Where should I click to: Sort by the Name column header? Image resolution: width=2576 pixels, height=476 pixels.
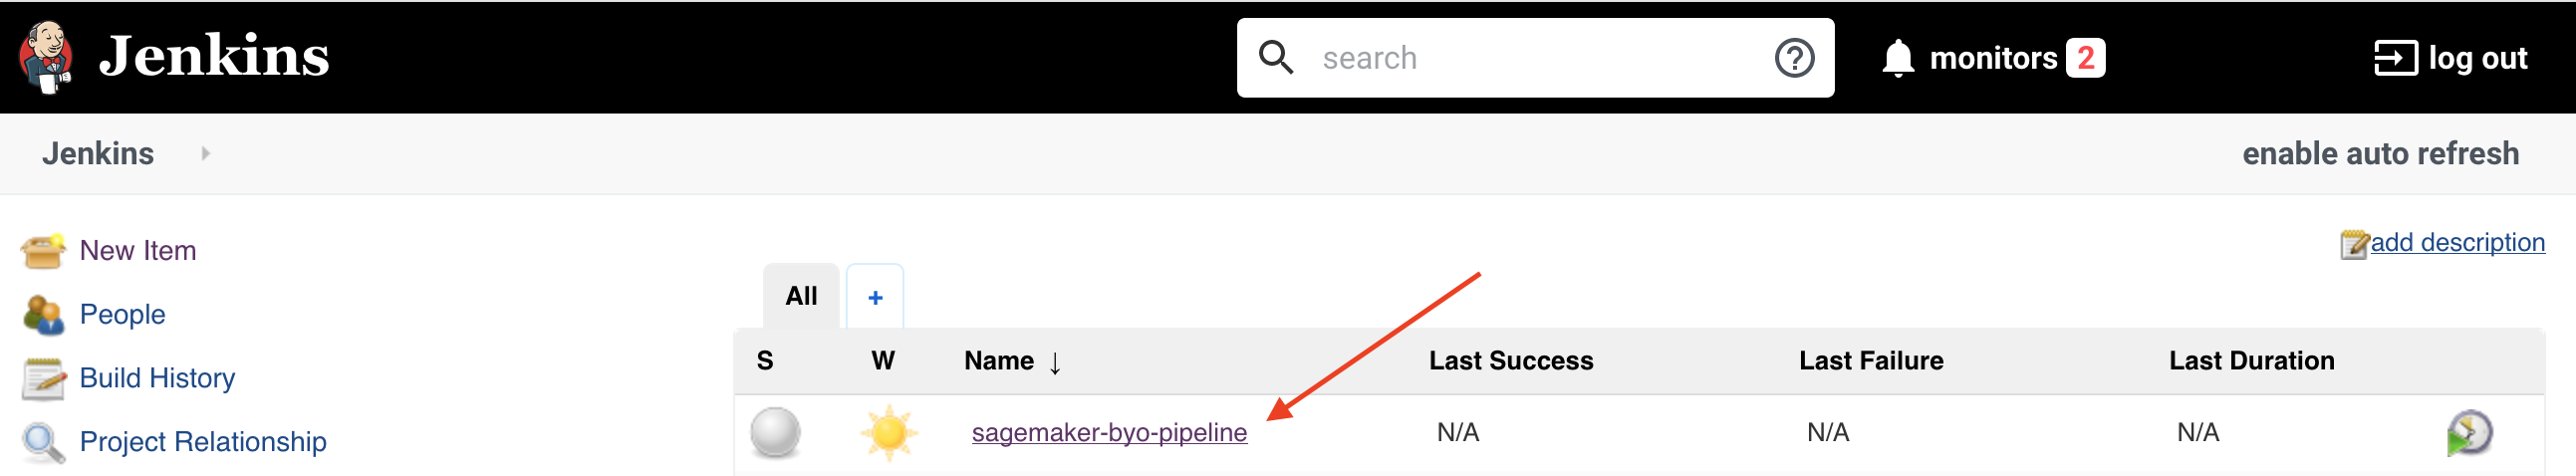(x=998, y=361)
